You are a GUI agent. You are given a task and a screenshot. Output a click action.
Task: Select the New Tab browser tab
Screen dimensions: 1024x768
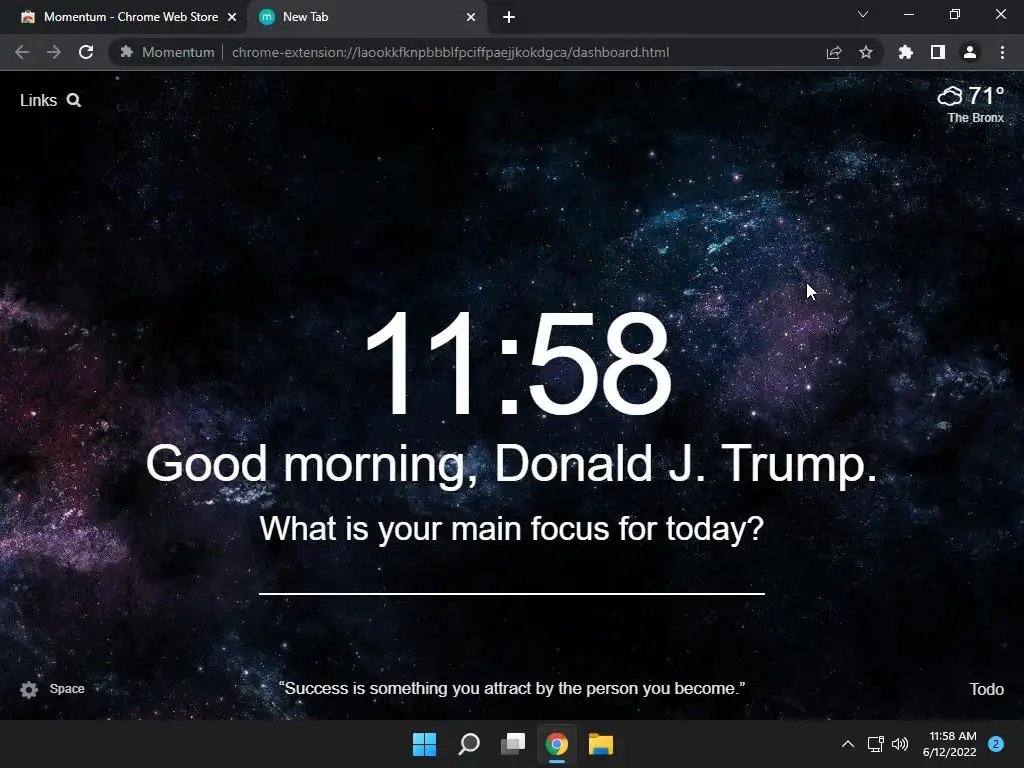(364, 17)
